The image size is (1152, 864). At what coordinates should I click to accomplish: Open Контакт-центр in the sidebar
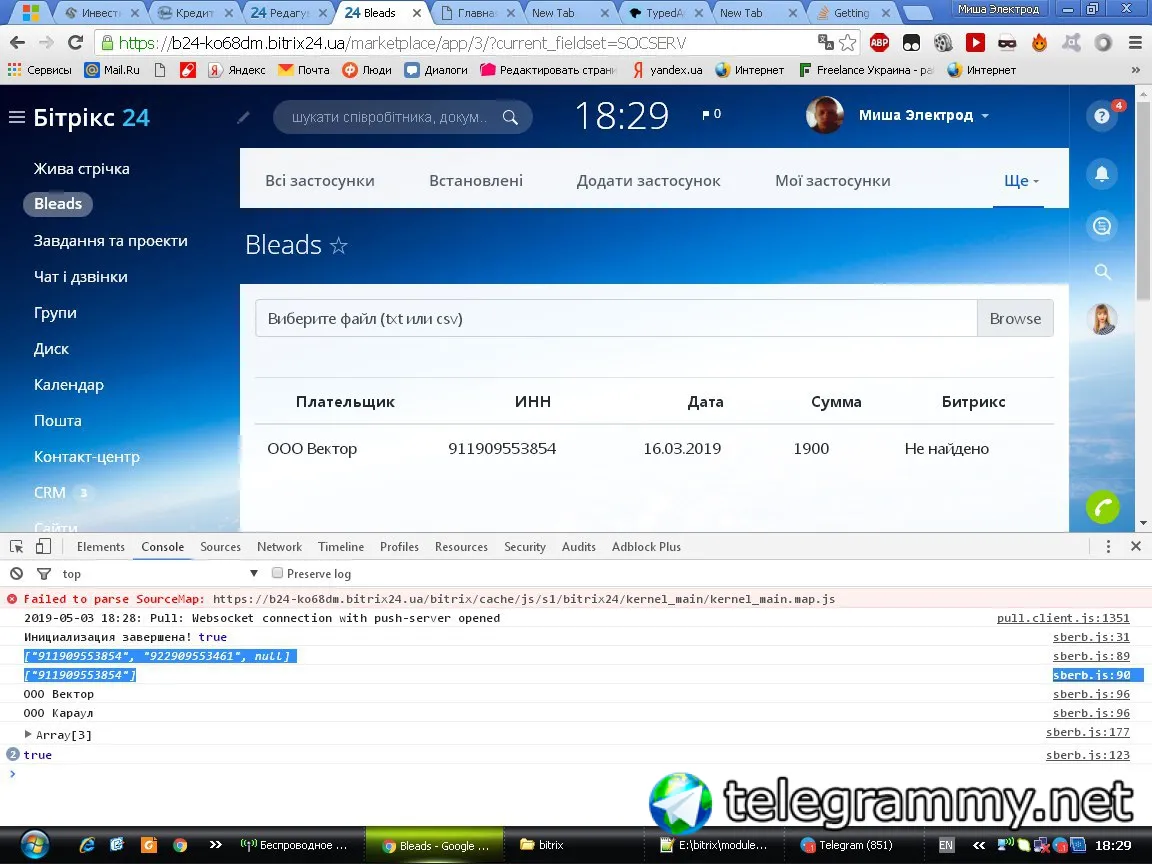pyautogui.click(x=87, y=456)
